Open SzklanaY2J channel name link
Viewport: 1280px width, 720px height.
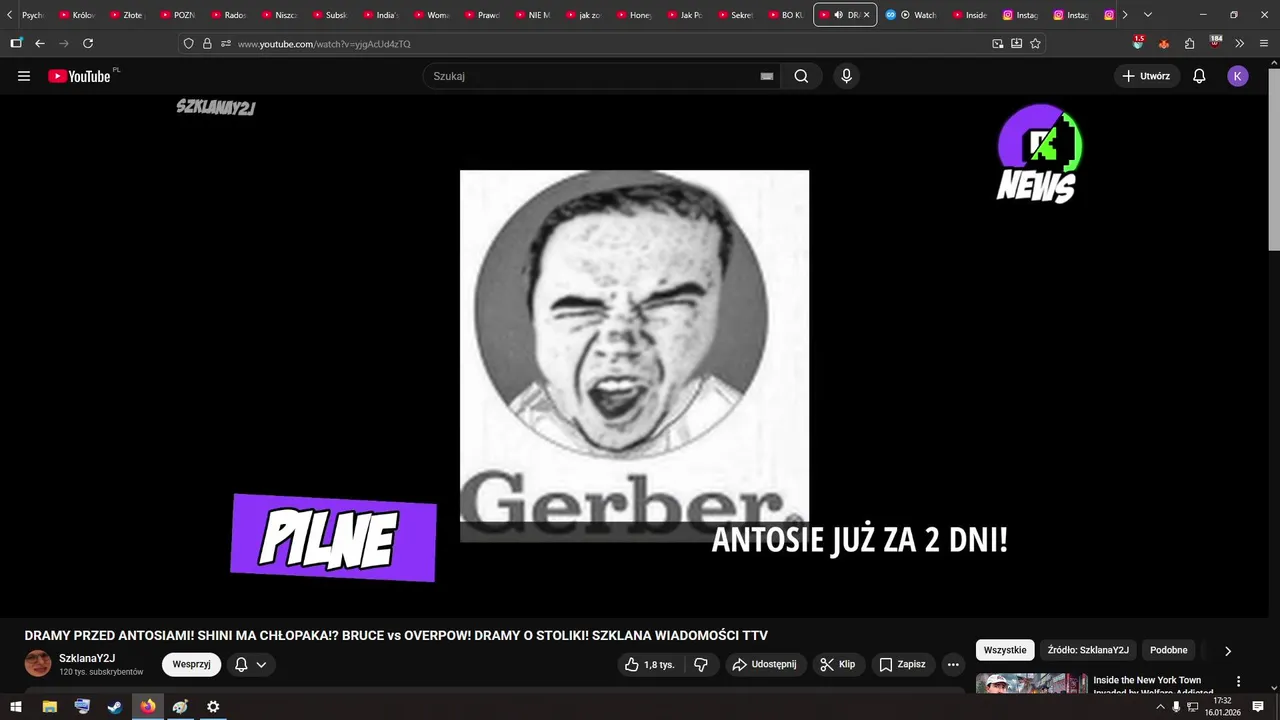coord(87,658)
